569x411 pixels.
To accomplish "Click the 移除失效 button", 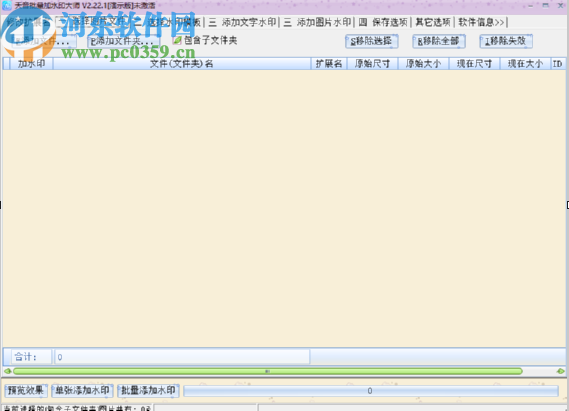I will click(x=506, y=41).
